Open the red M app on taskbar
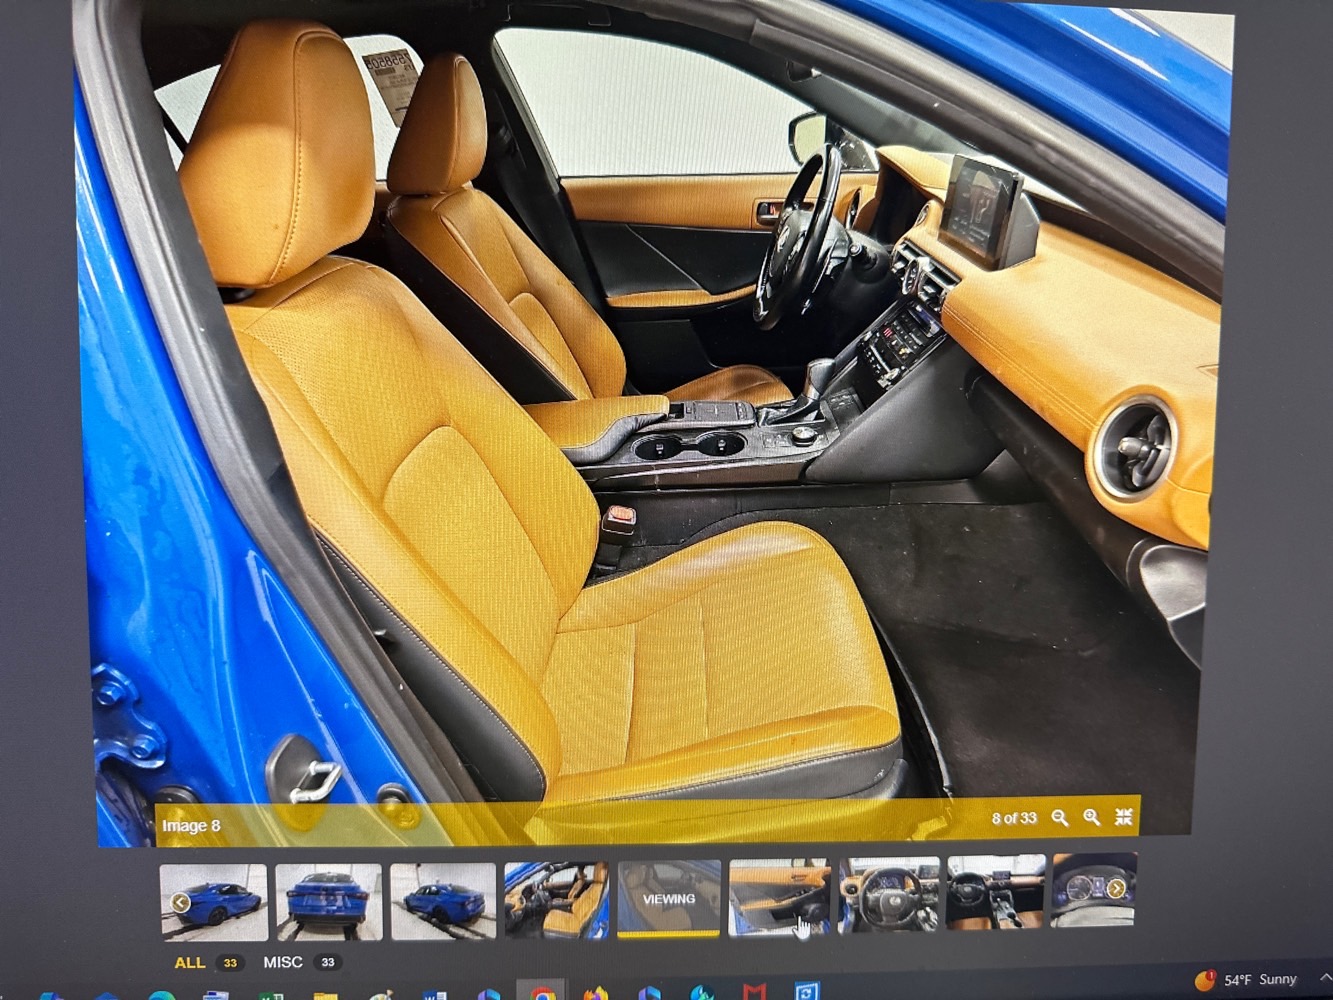Viewport: 1333px width, 1000px height. [754, 993]
